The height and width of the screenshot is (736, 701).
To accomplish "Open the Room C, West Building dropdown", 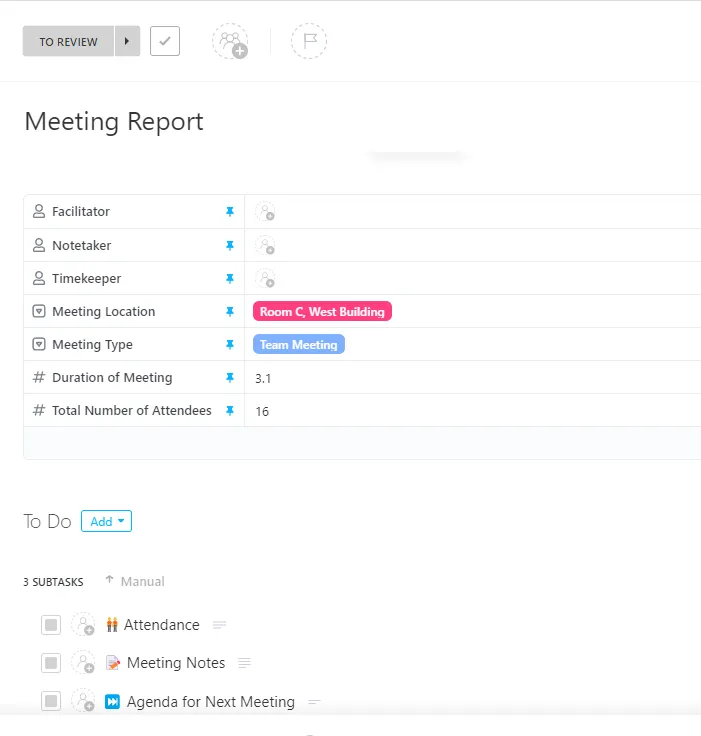I will [x=322, y=311].
